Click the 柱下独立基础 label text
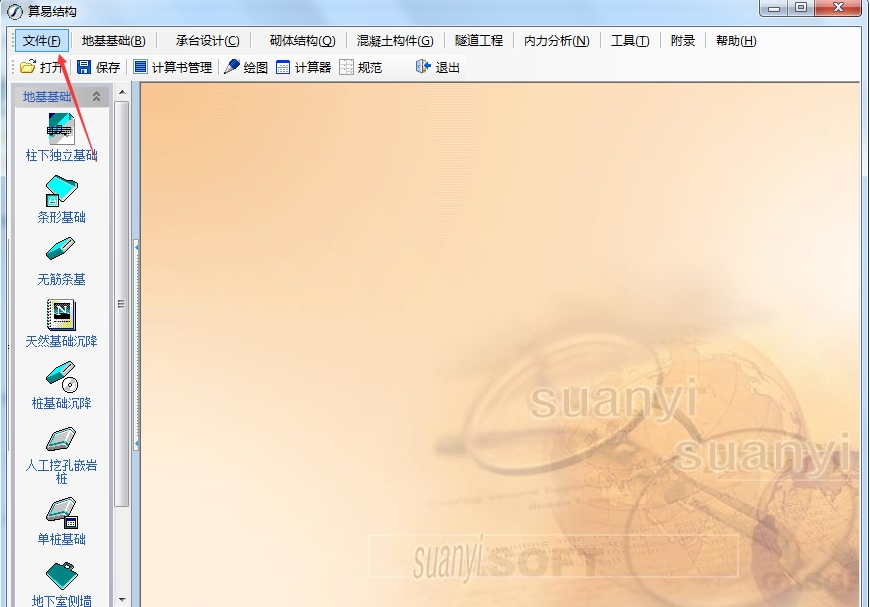 [x=61, y=155]
